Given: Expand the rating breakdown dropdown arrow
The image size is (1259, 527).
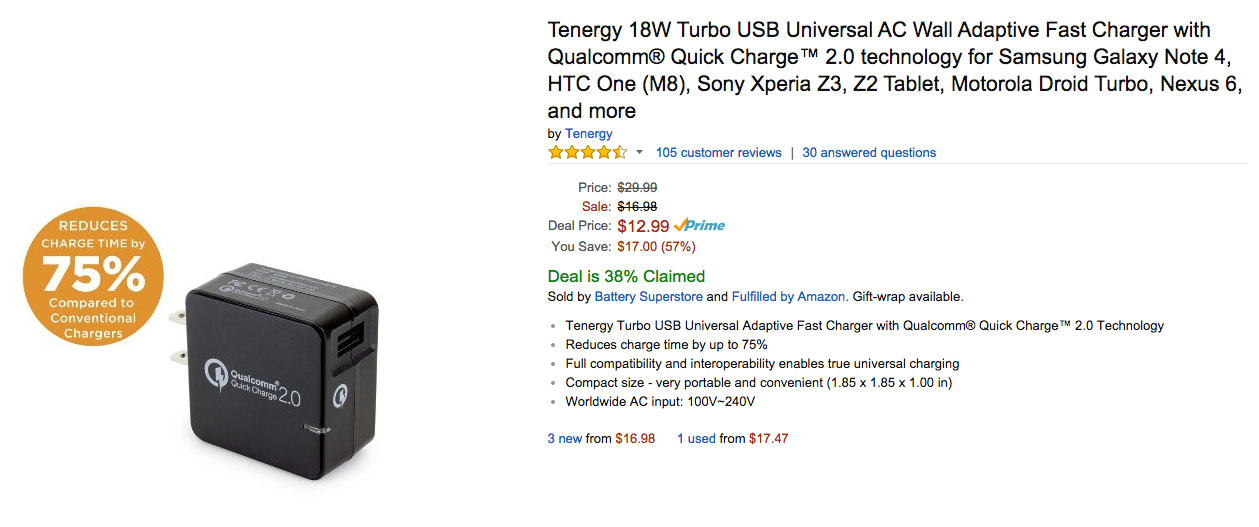Looking at the screenshot, I should pyautogui.click(x=639, y=153).
